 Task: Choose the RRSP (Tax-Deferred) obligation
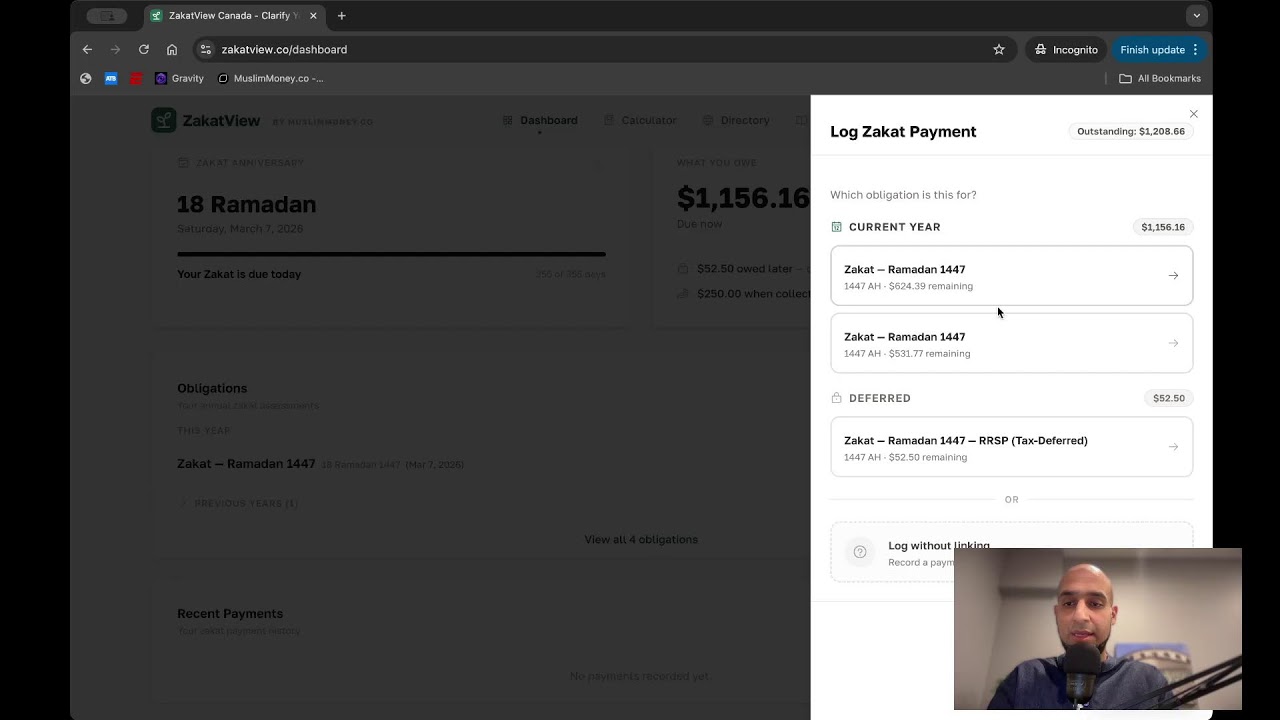tap(1011, 447)
